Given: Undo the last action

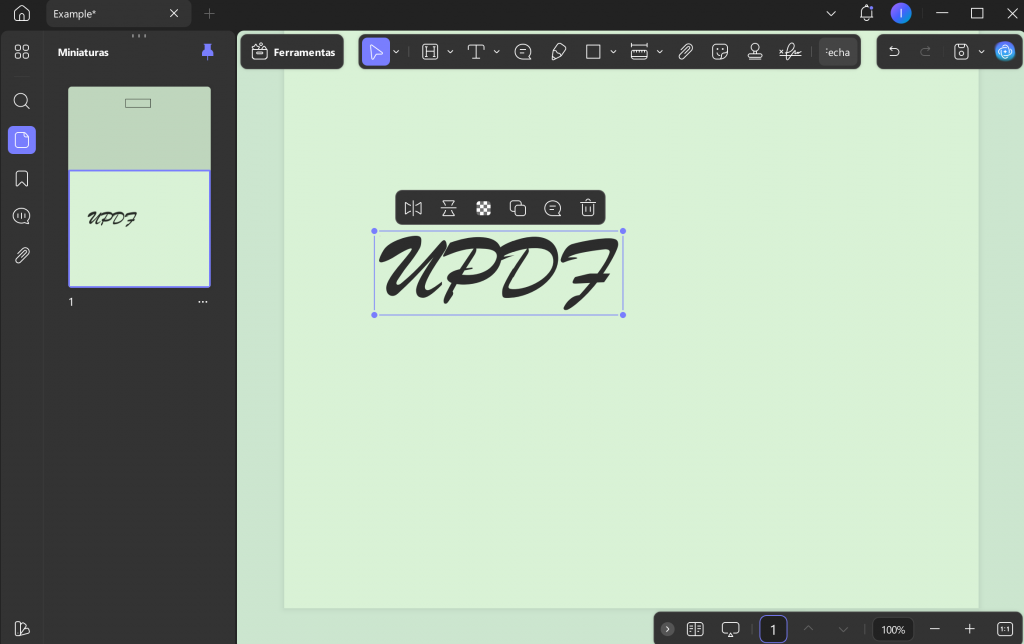Looking at the screenshot, I should click(894, 52).
